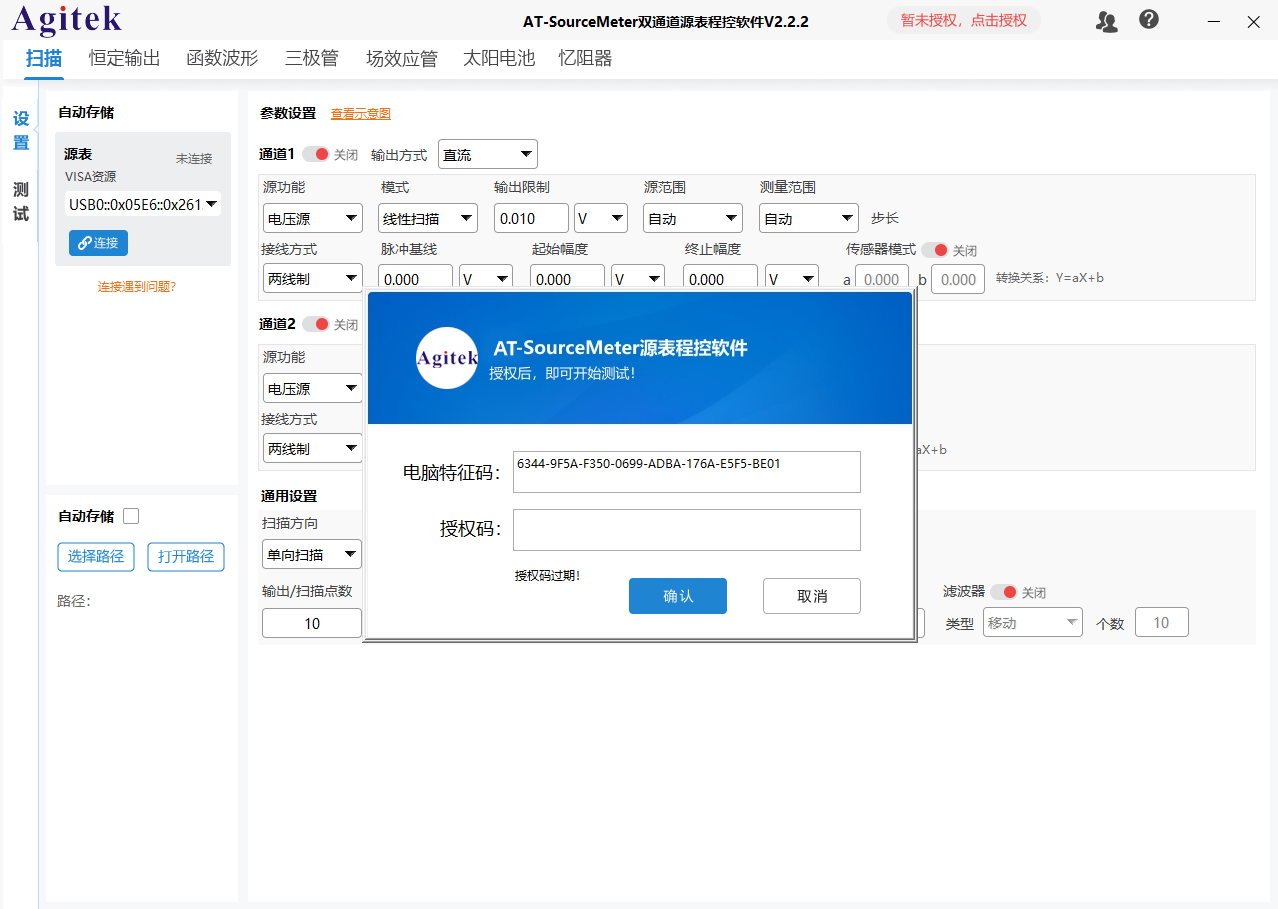This screenshot has width=1278, height=909.
Task: Switch to 测试 in the left sidebar
Action: 20,201
